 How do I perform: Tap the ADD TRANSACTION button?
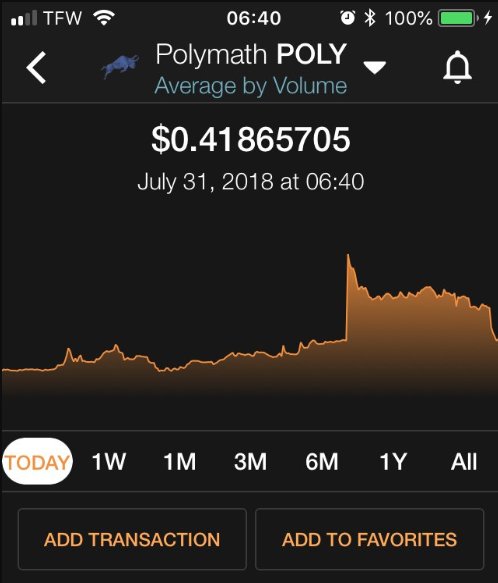click(x=132, y=539)
